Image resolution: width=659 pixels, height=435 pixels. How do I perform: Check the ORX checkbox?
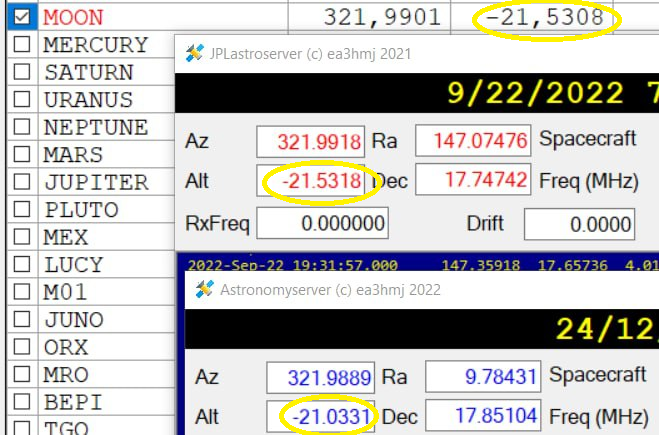[x=22, y=347]
